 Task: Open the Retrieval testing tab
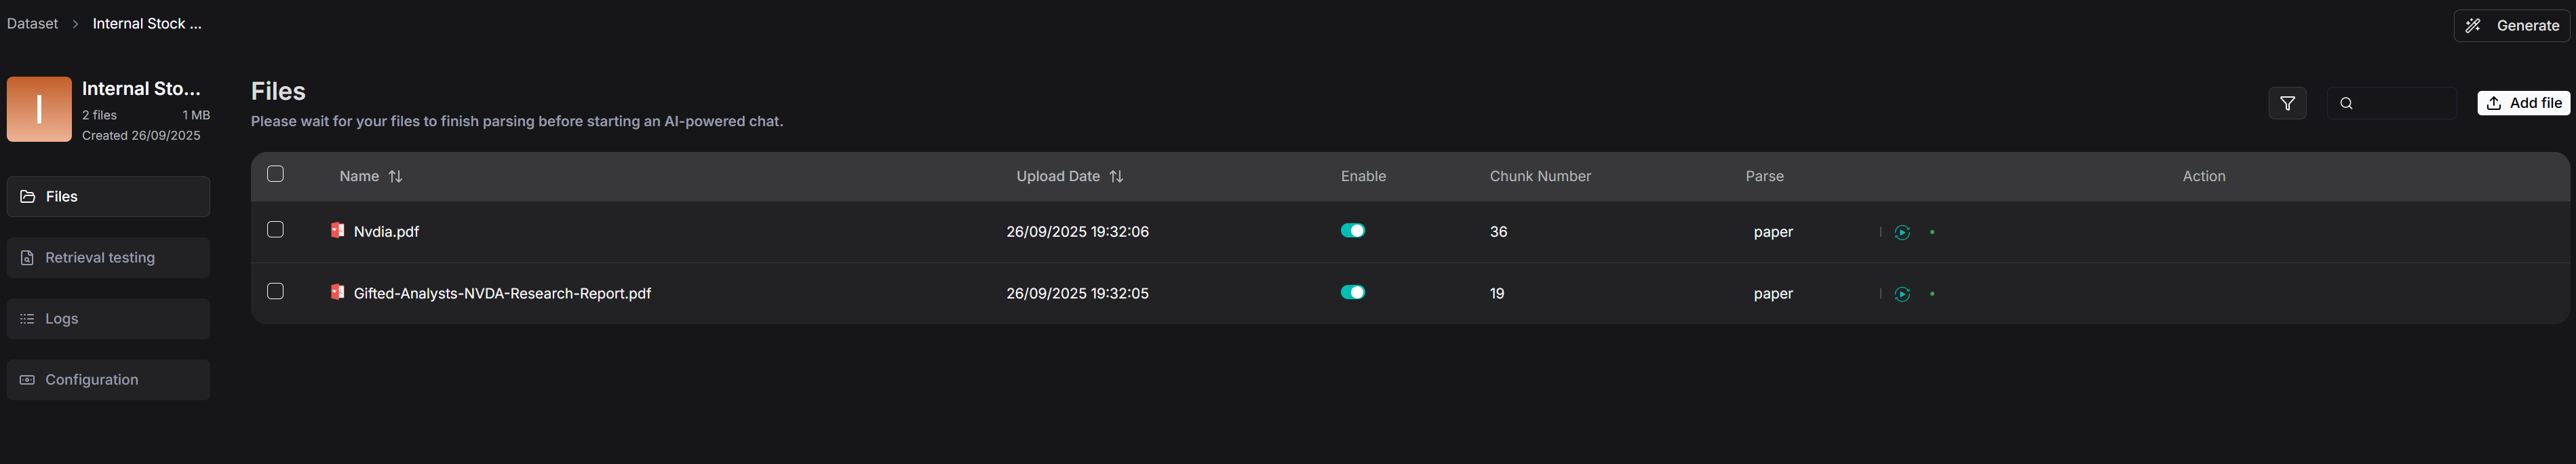108,258
